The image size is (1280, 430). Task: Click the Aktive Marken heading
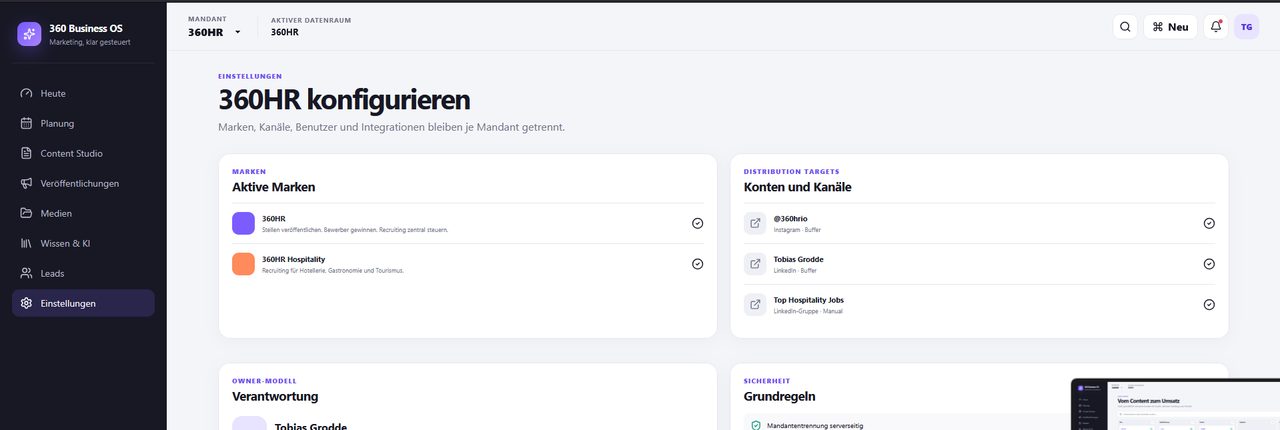[274, 187]
